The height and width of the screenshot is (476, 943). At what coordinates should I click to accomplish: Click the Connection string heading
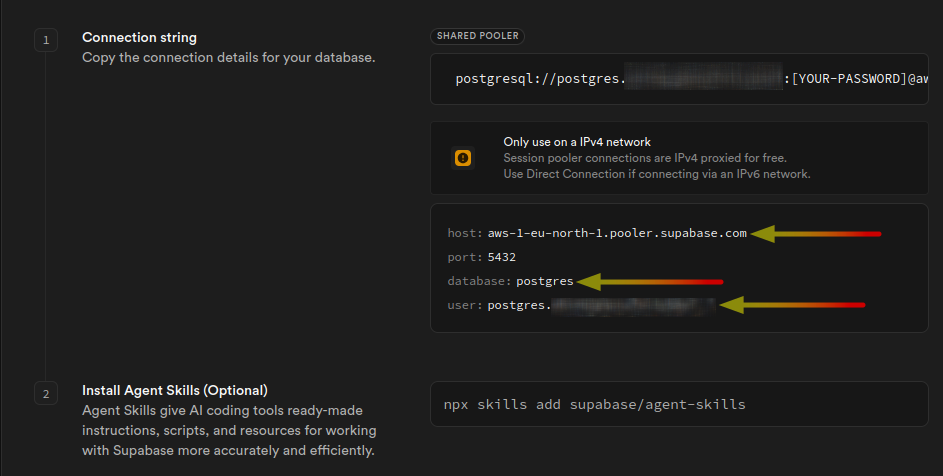pos(140,37)
